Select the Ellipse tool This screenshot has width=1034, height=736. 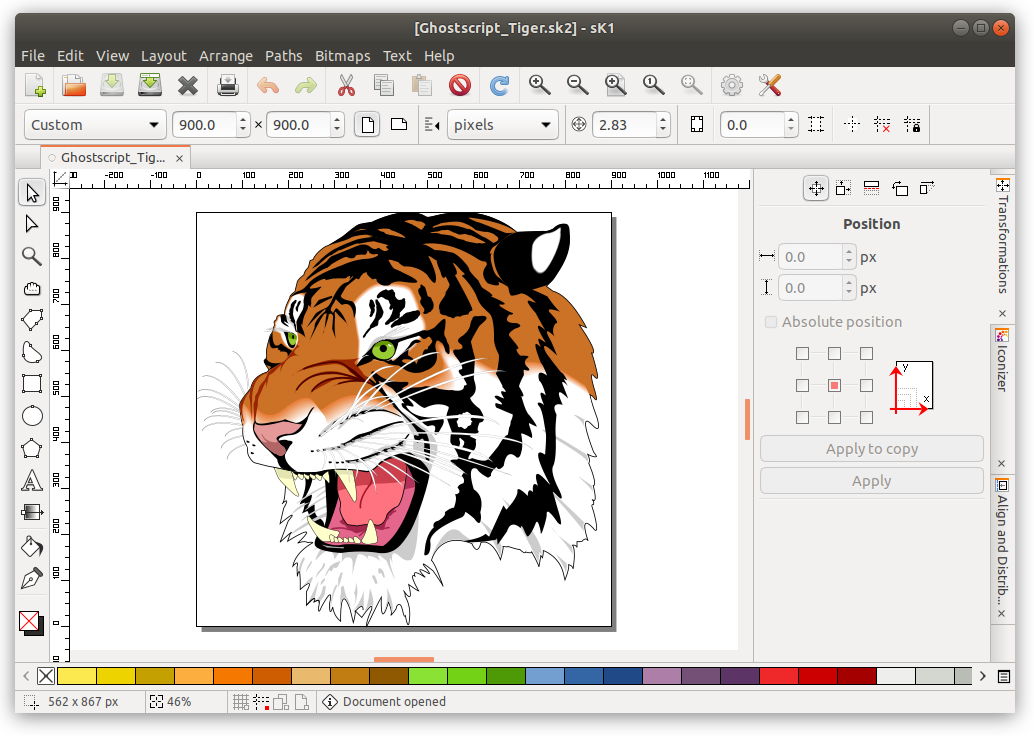pyautogui.click(x=32, y=416)
